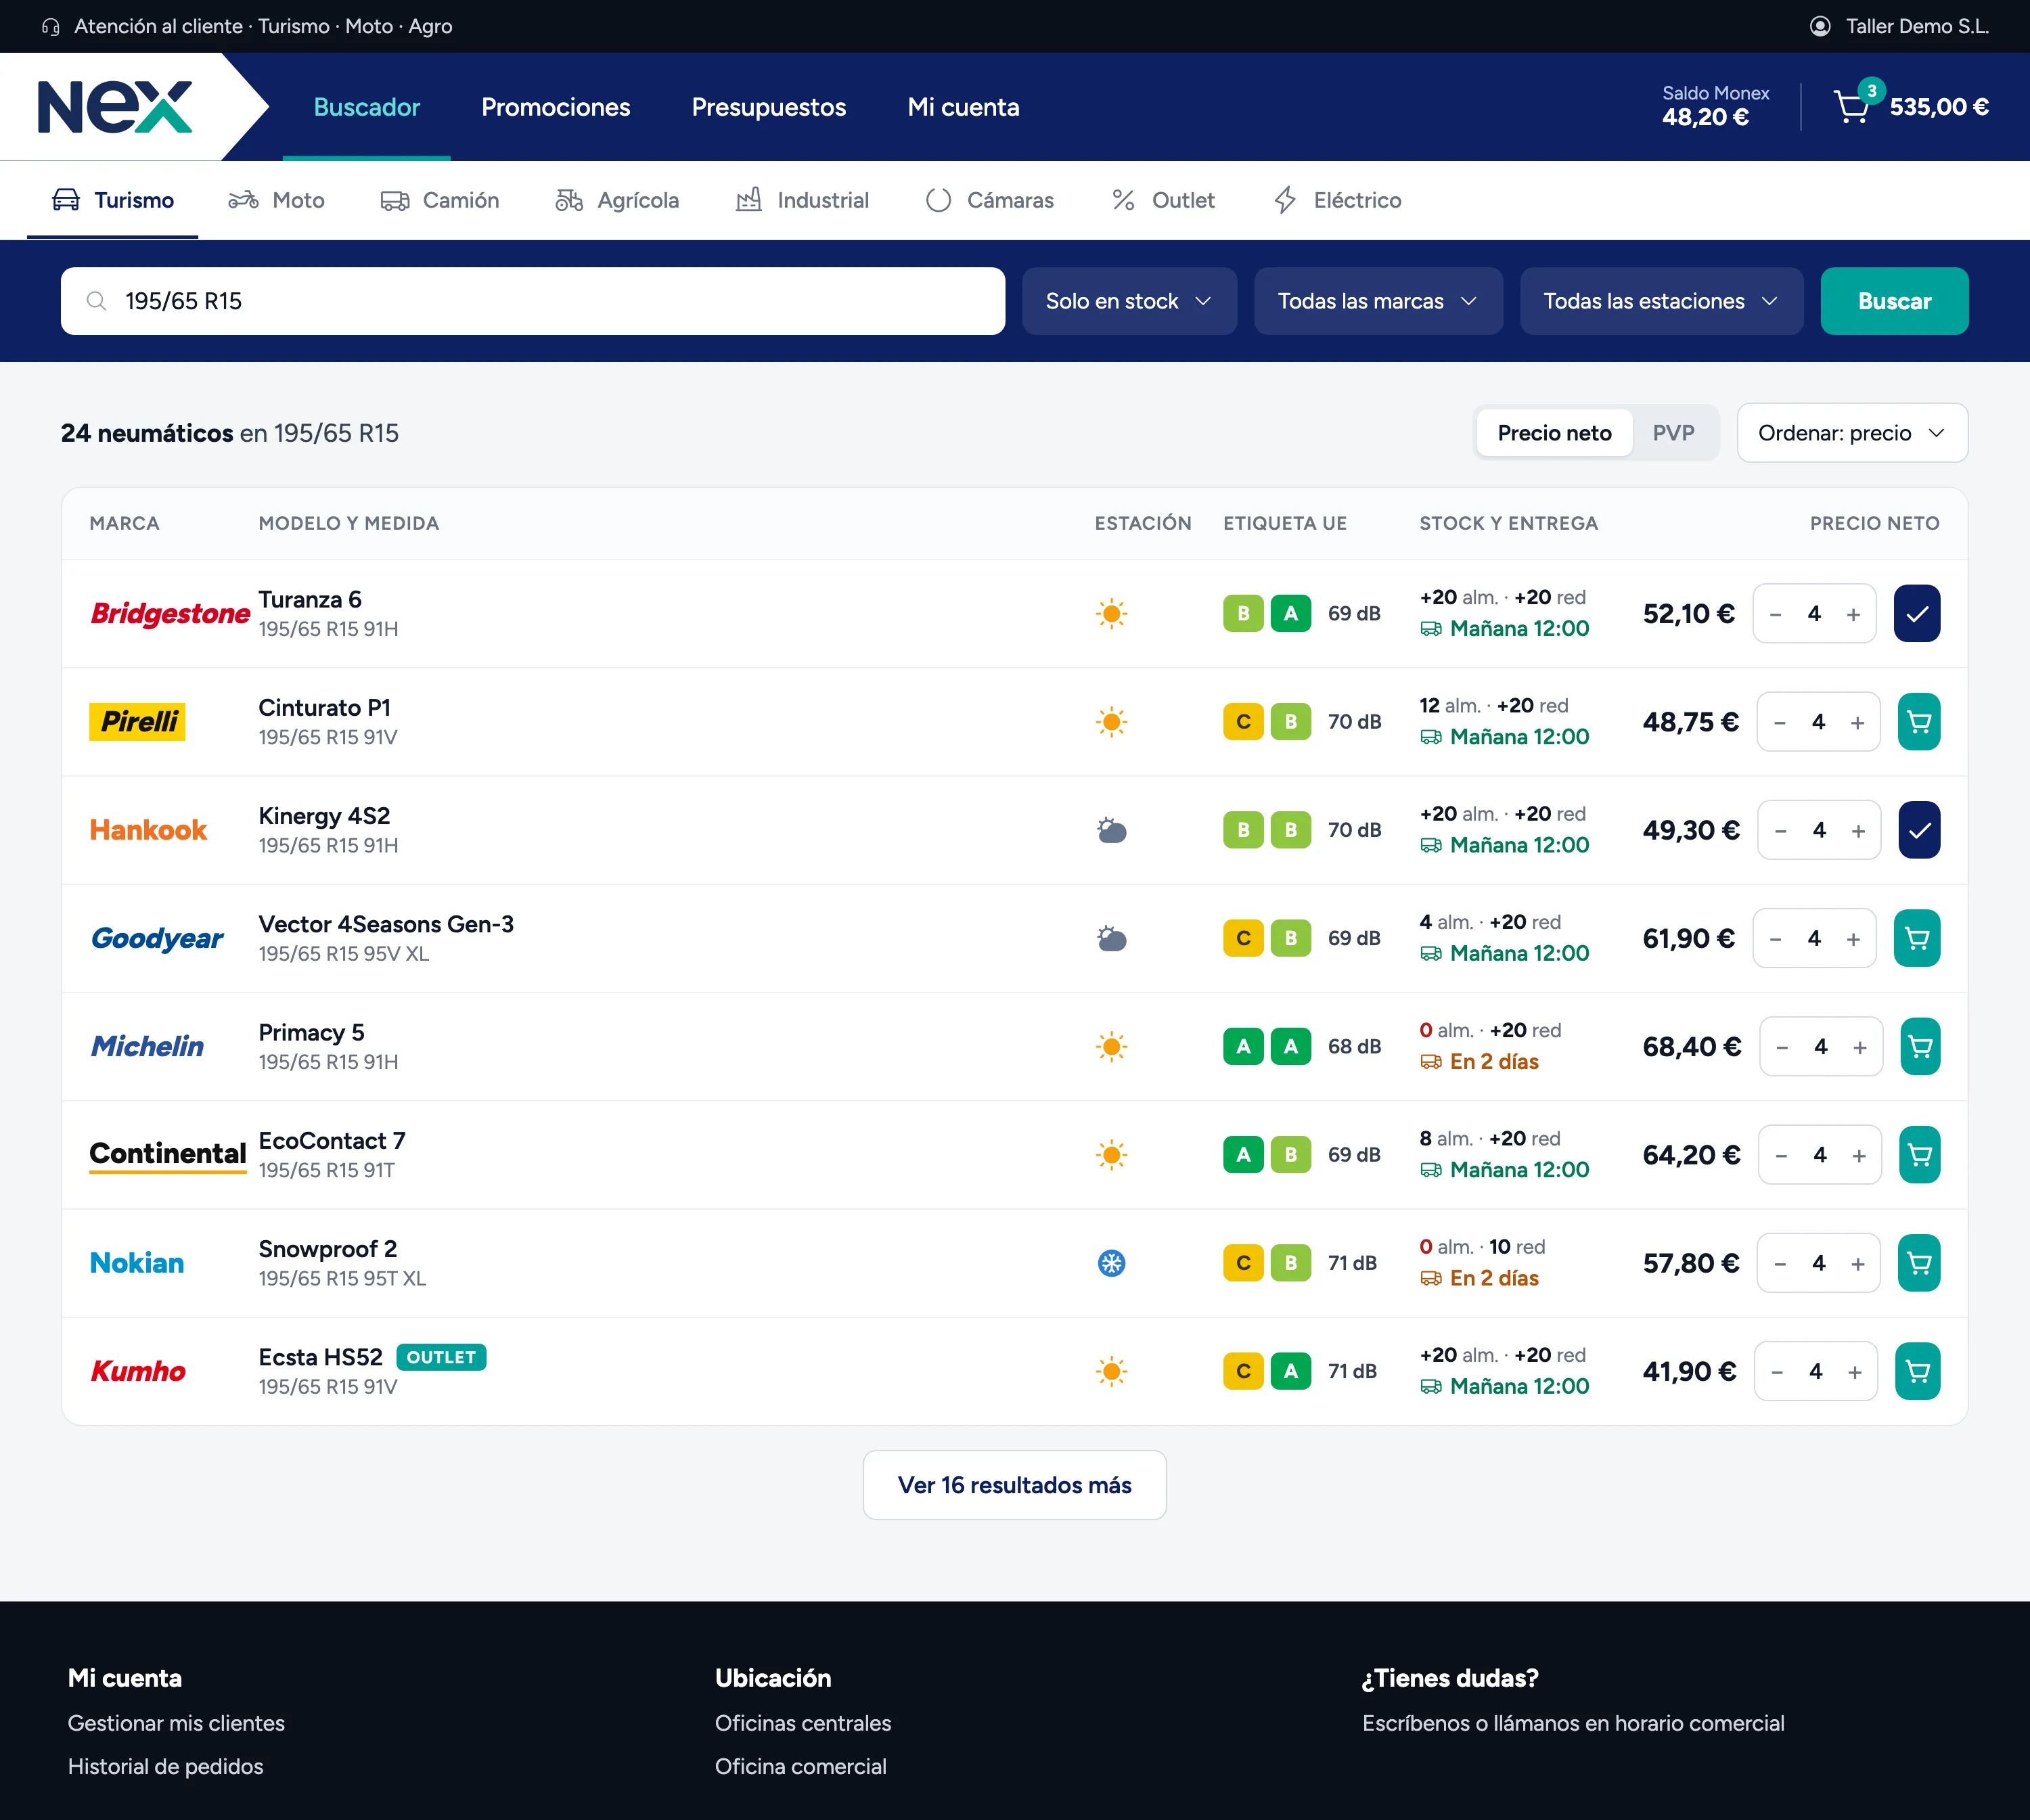
Task: Add Michelin Primacy 5 to cart
Action: coord(1919,1047)
